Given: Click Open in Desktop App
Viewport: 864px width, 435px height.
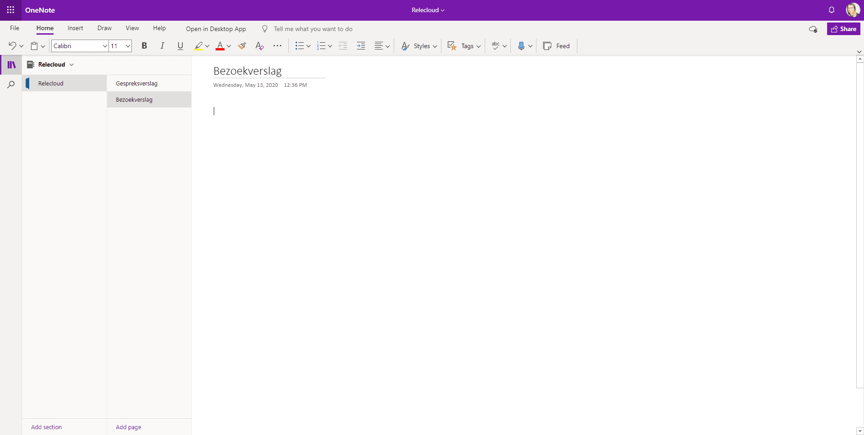Looking at the screenshot, I should pyautogui.click(x=216, y=29).
